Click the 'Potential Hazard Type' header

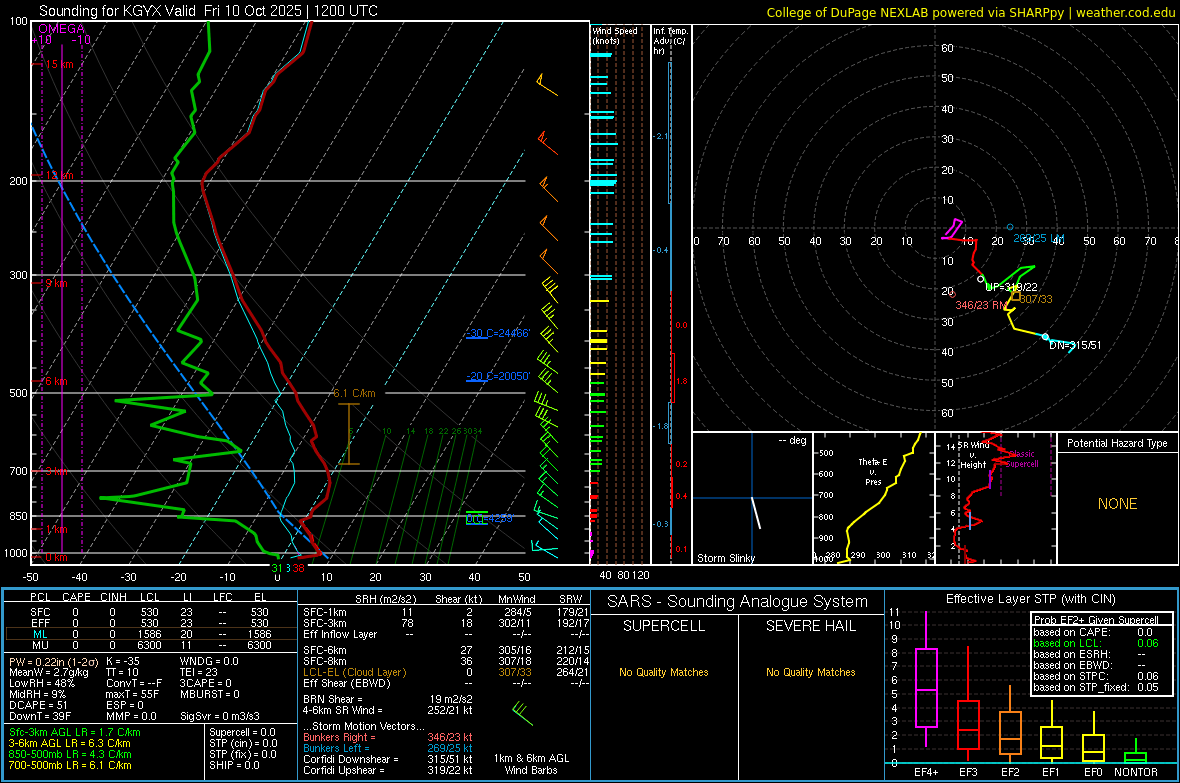[1117, 443]
